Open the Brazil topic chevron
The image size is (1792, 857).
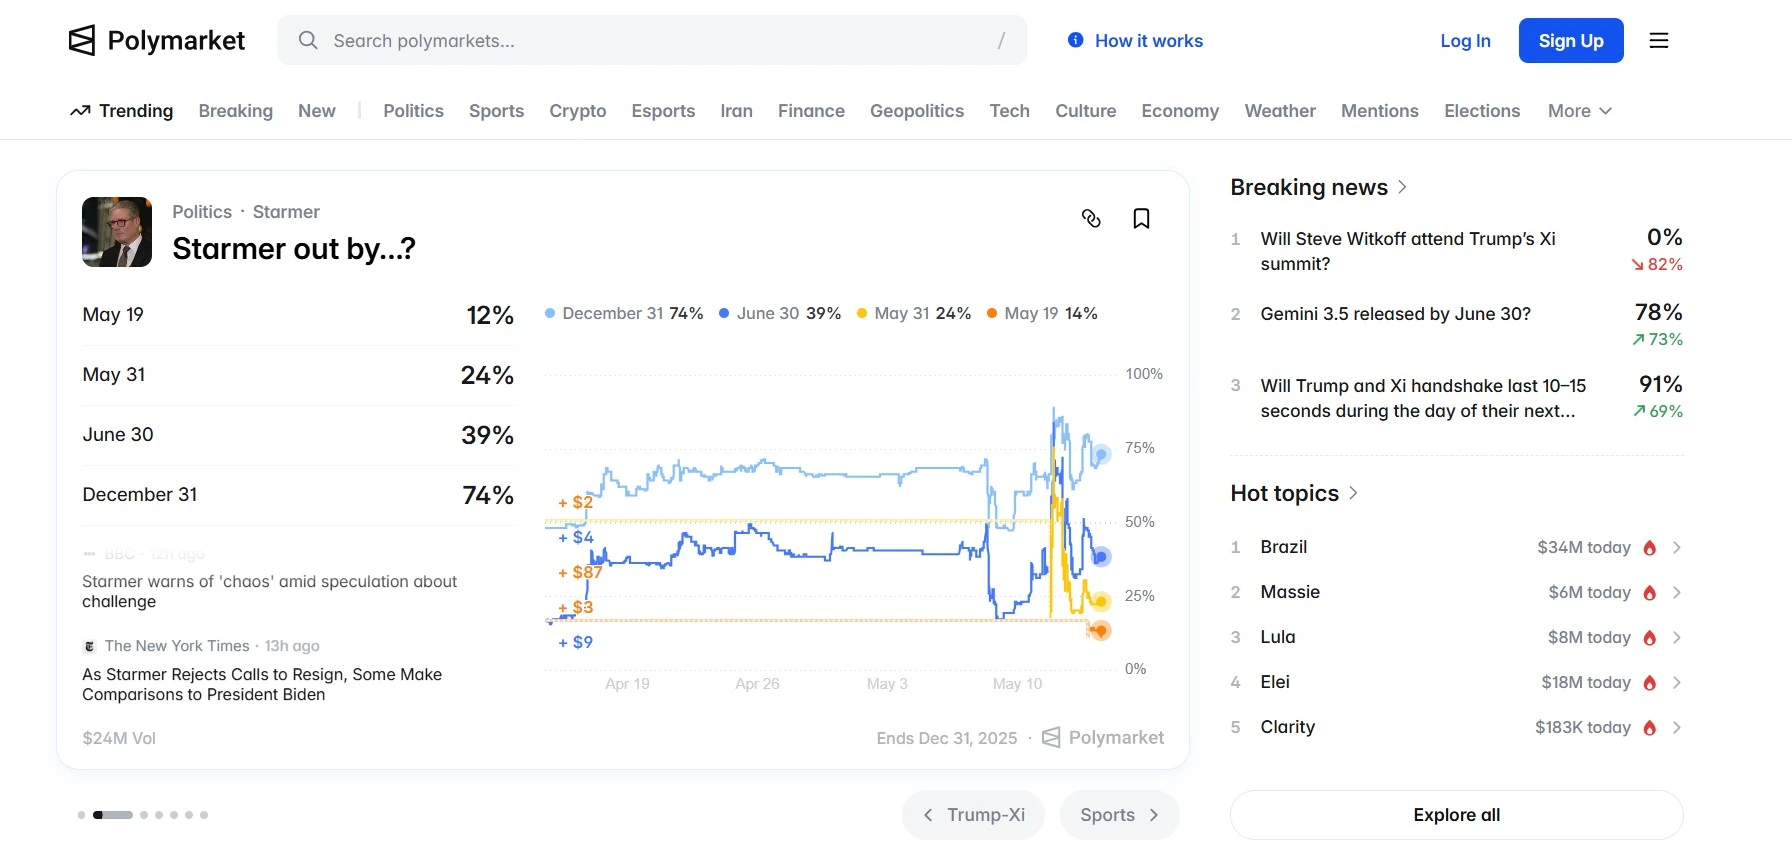(x=1677, y=547)
